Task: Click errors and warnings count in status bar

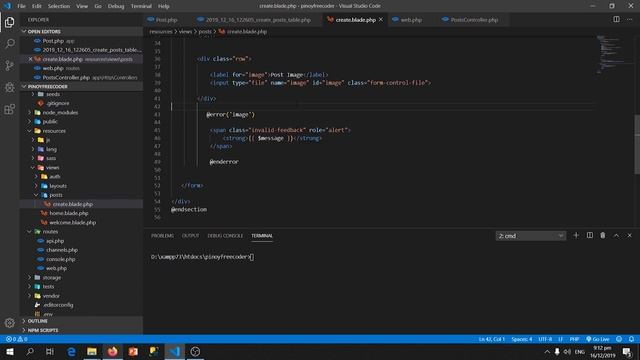Action: pos(17,339)
